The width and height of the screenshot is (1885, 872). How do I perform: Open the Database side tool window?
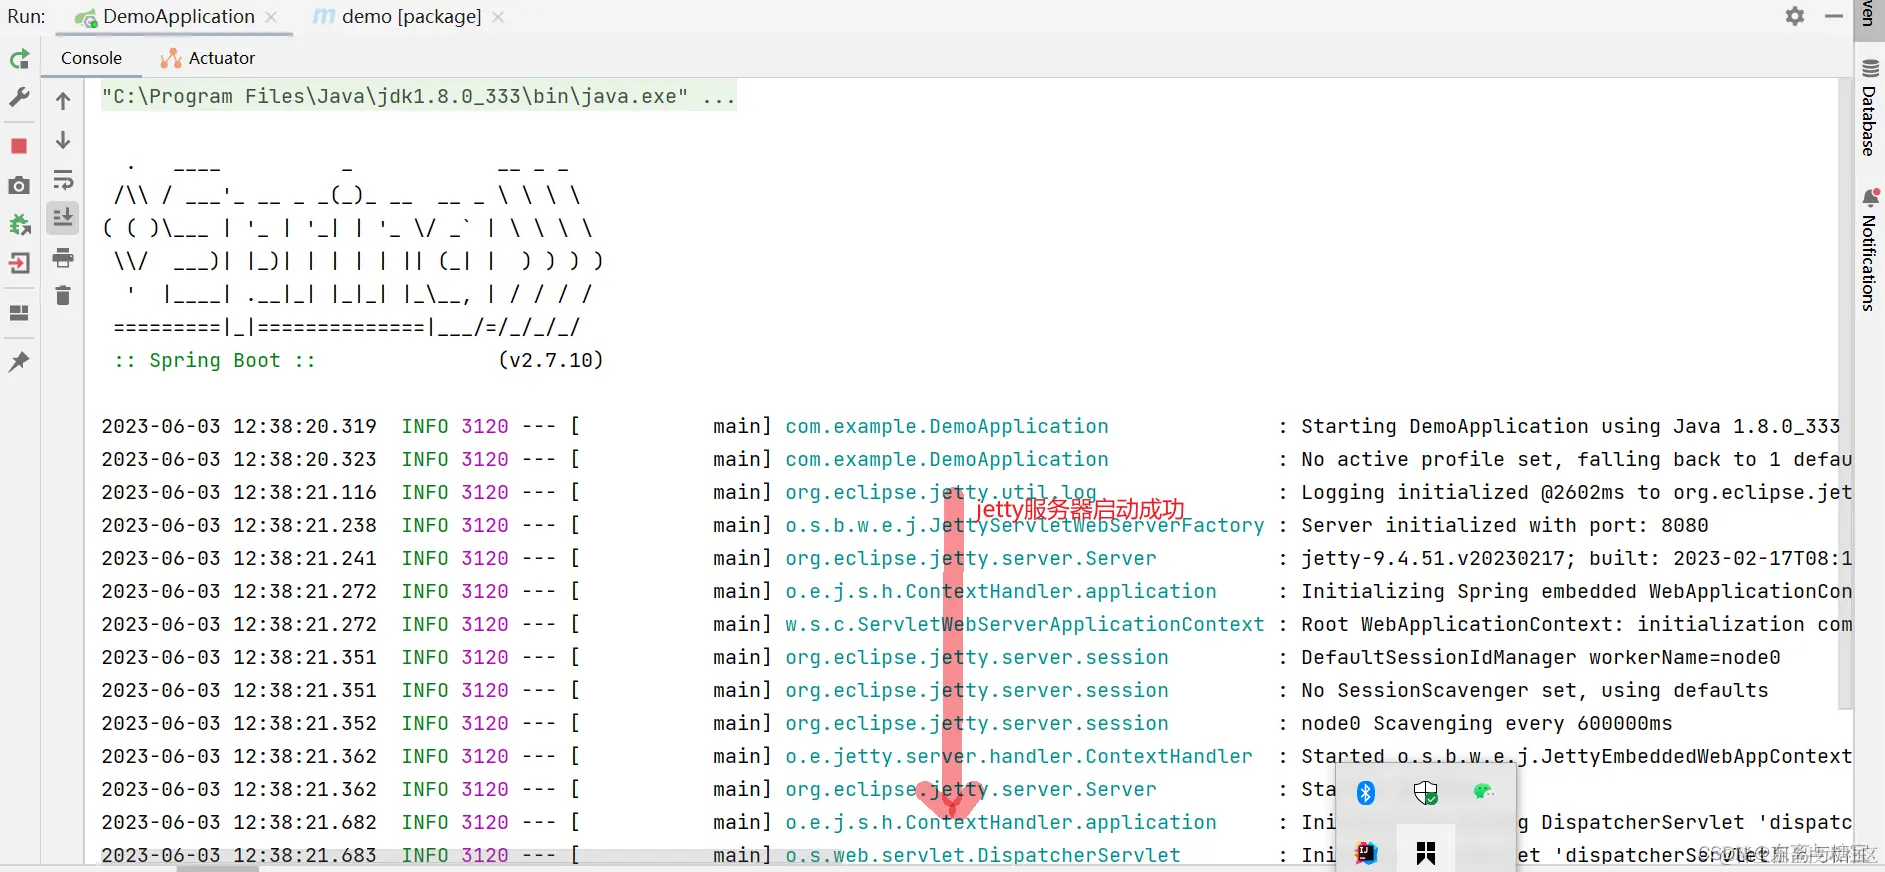click(1869, 108)
